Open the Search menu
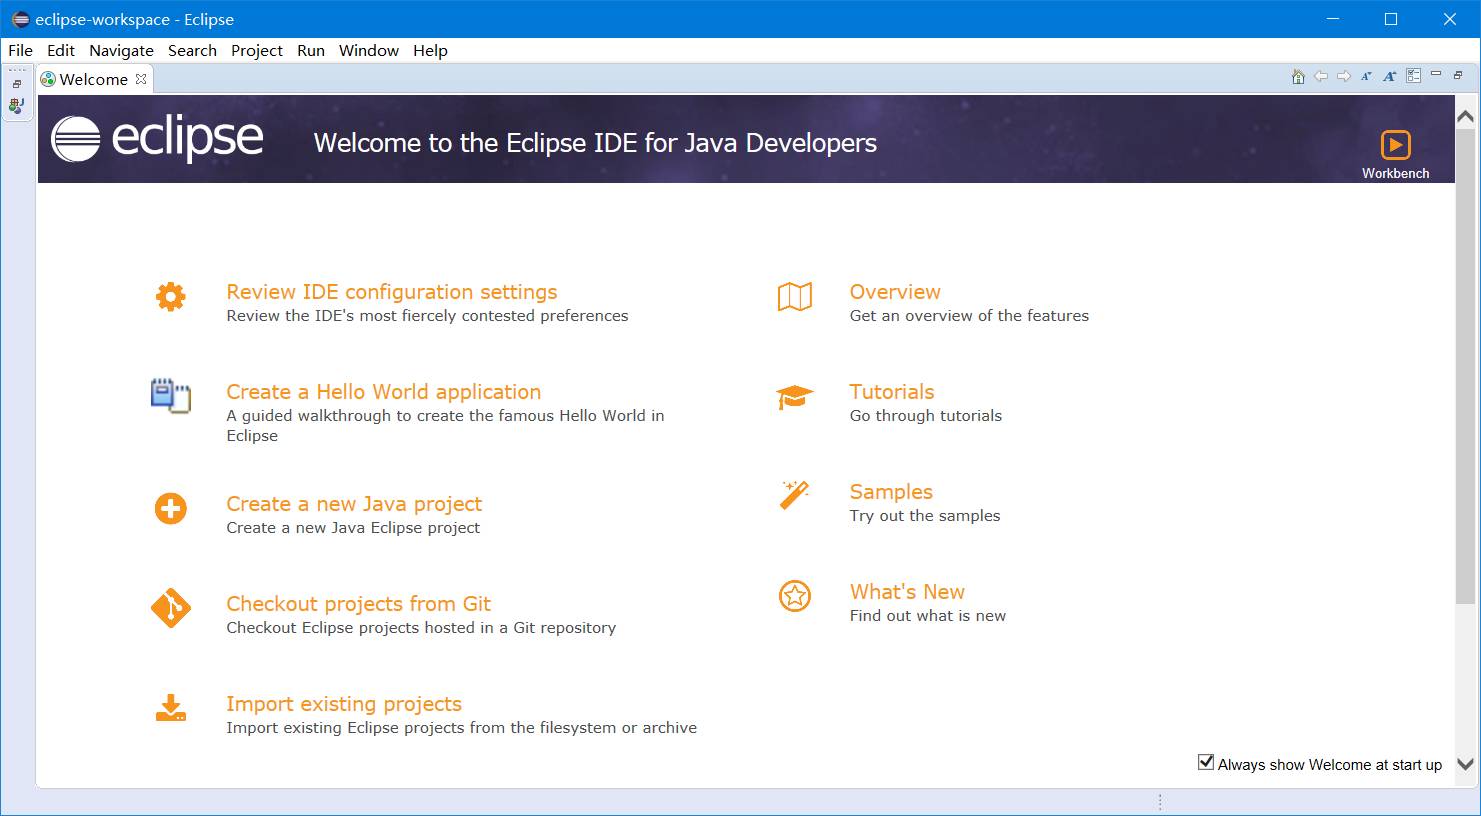1481x816 pixels. click(x=192, y=50)
